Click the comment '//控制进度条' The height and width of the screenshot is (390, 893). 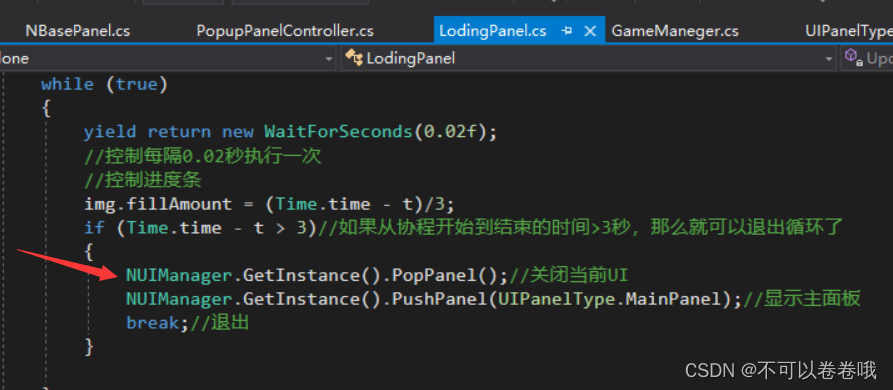click(x=142, y=180)
